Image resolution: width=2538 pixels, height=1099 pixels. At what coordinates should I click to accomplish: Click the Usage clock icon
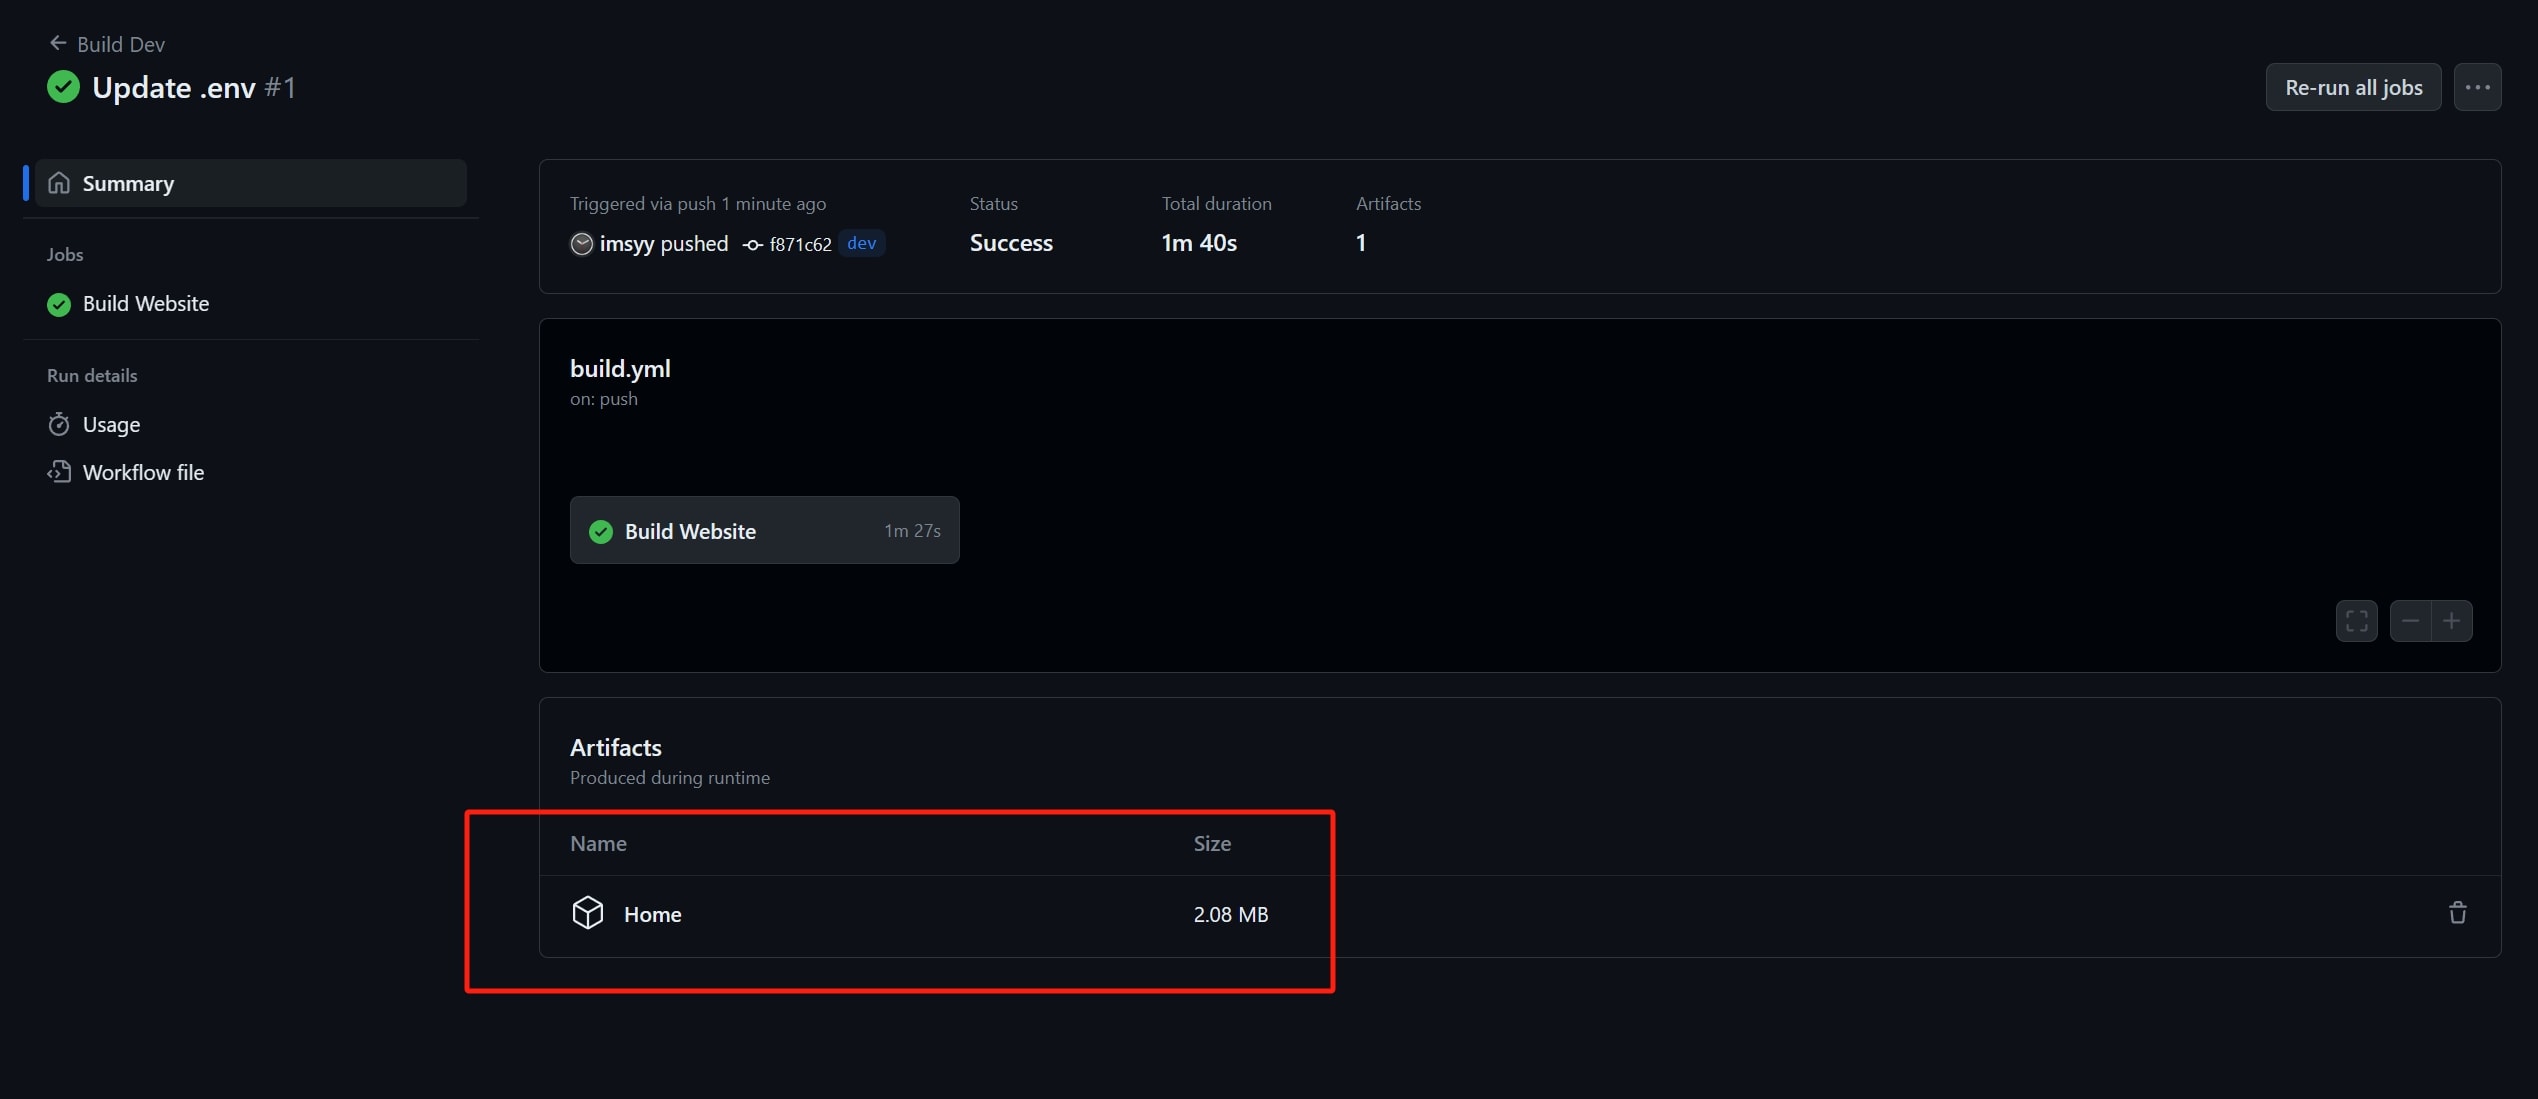58,424
